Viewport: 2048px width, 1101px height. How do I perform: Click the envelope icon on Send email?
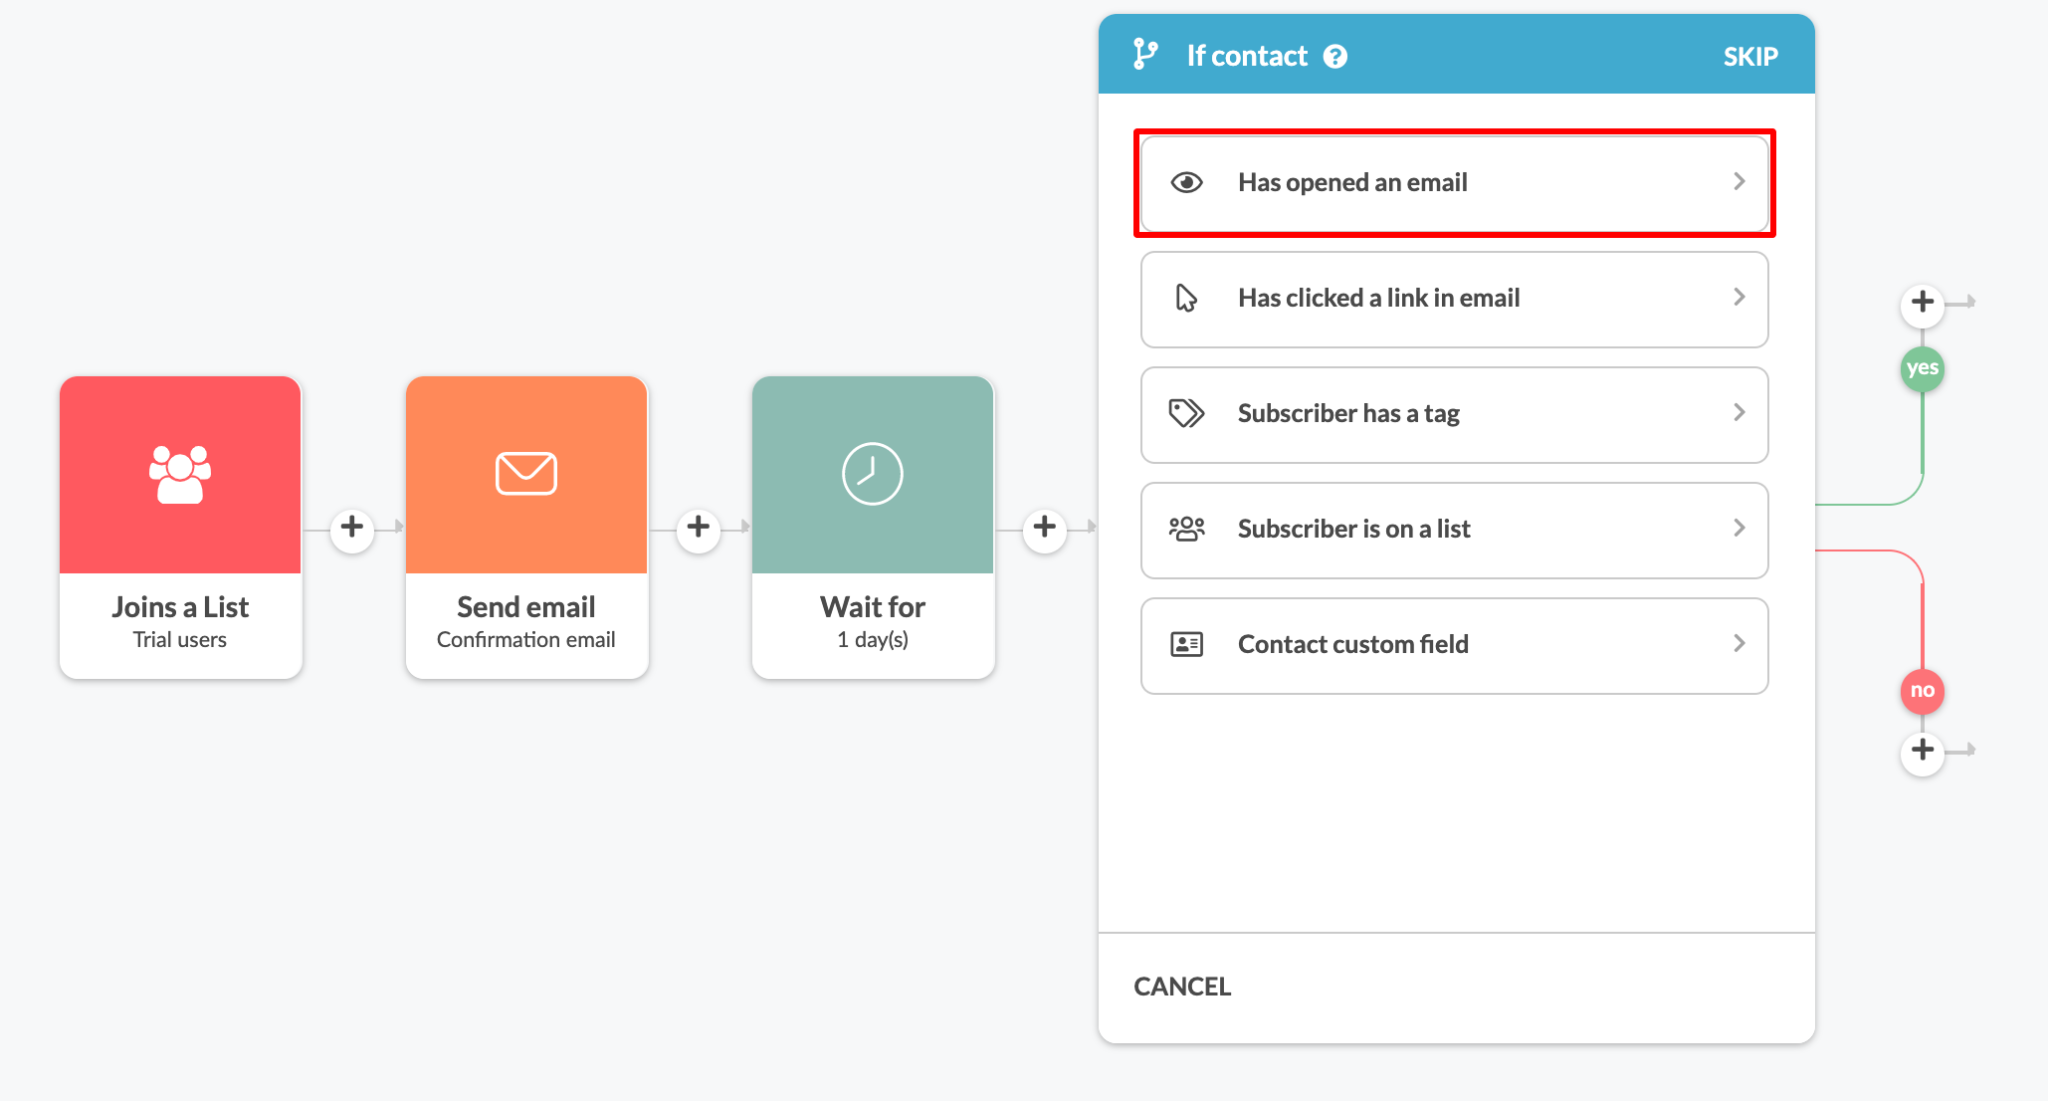pos(526,473)
